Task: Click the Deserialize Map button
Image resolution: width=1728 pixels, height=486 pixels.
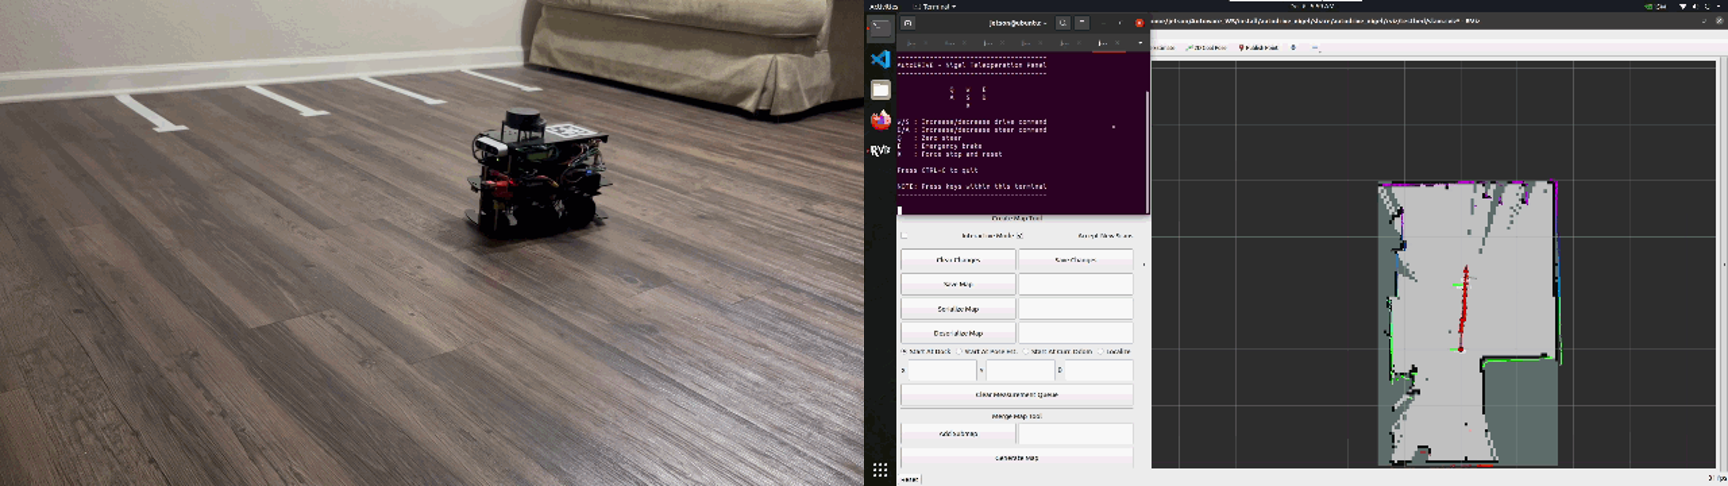Action: pos(958,333)
